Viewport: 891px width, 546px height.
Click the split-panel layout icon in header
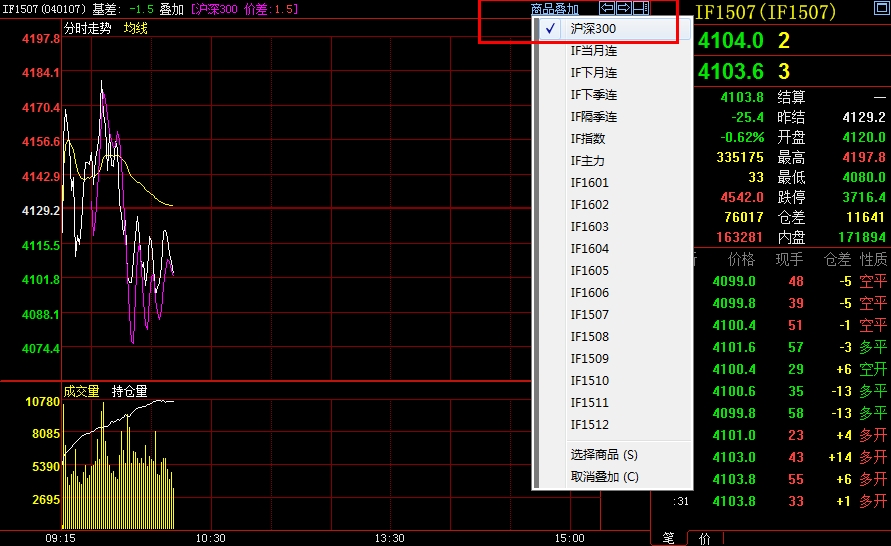(641, 9)
